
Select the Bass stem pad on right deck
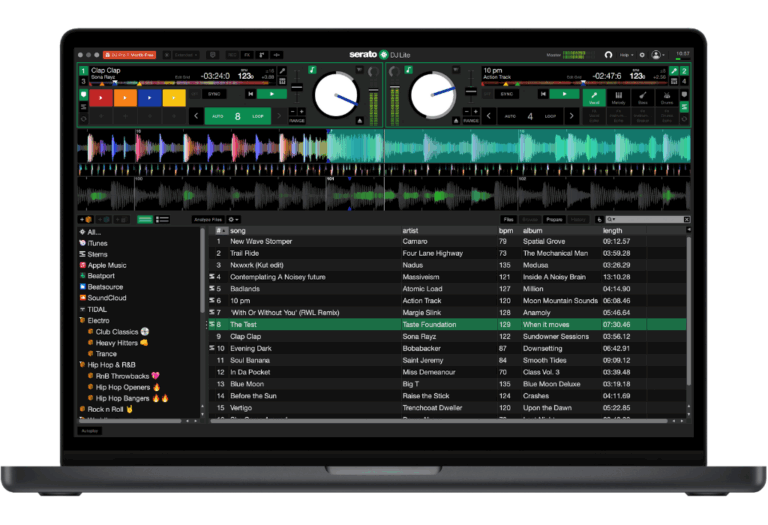click(x=643, y=97)
